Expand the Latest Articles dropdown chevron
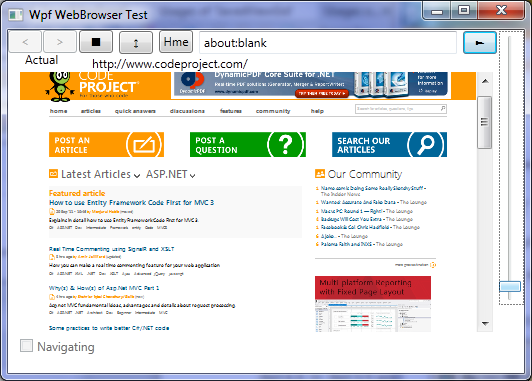The image size is (532, 381). pos(137,175)
